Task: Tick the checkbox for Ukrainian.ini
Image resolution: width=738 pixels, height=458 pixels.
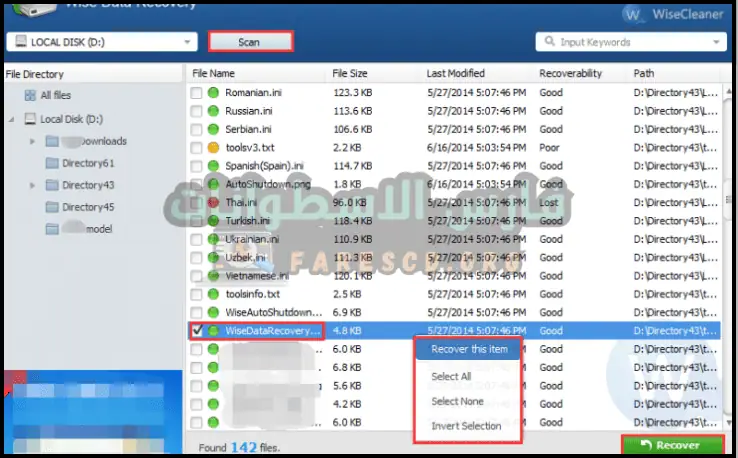Action: 196,240
